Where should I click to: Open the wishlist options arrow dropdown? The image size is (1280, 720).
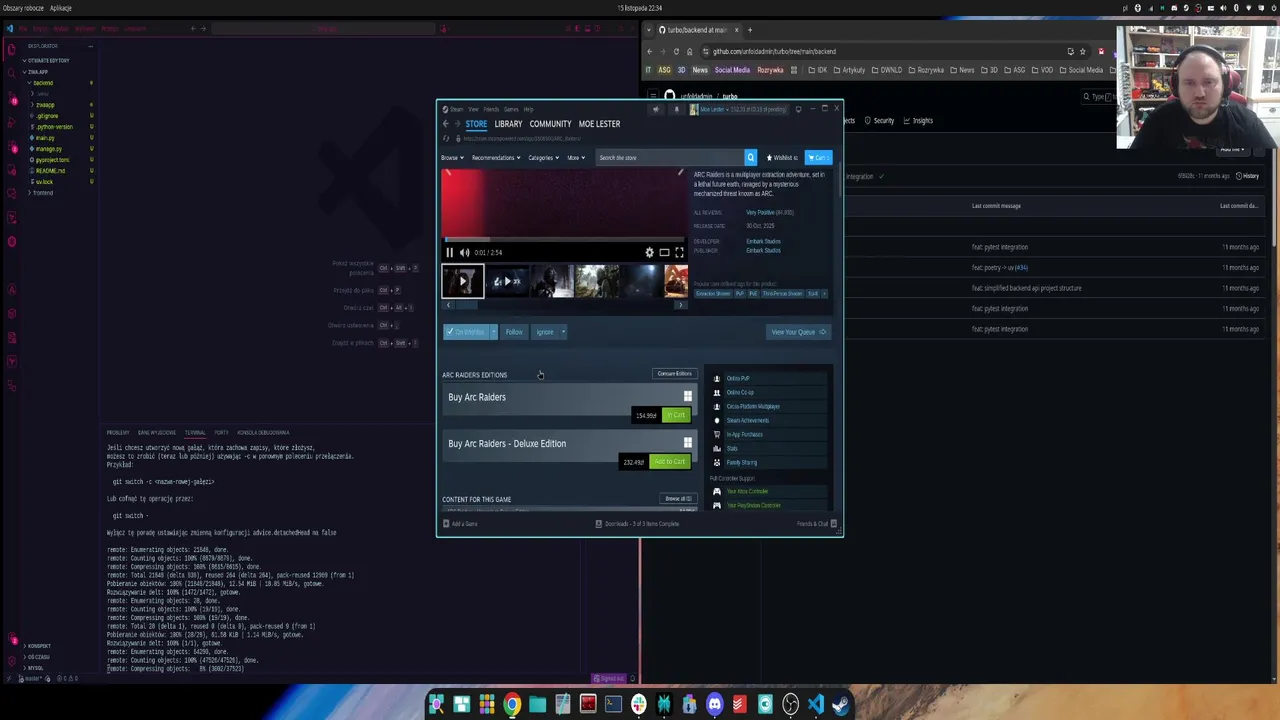click(x=493, y=332)
